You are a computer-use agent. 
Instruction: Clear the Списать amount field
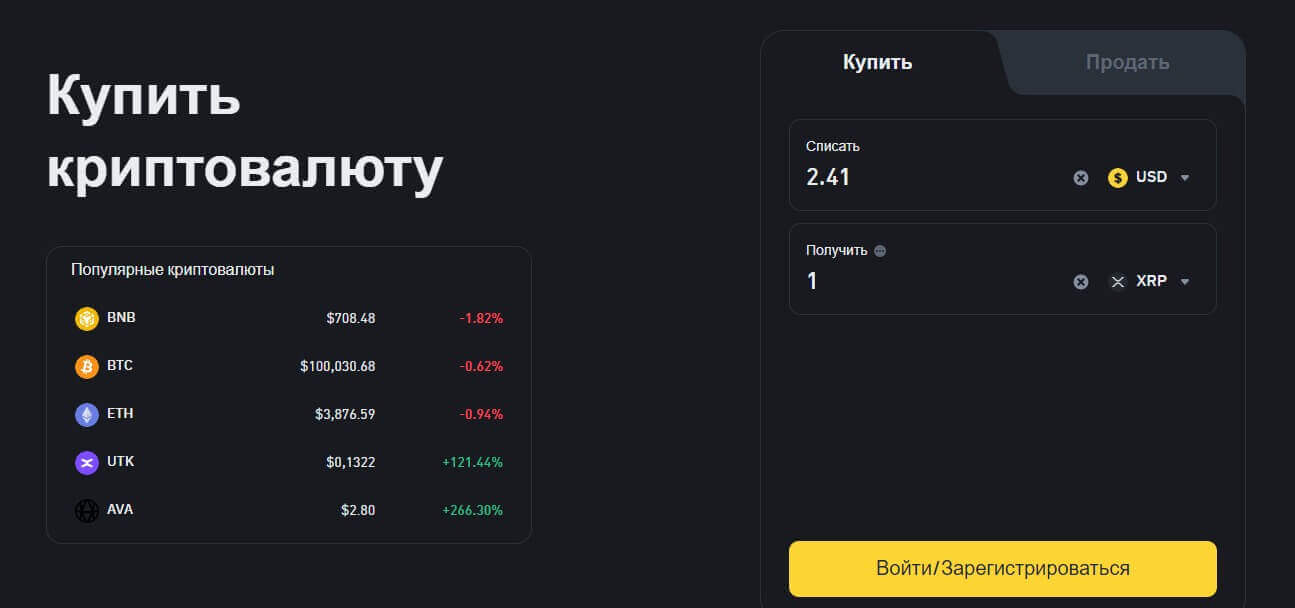pos(1081,178)
